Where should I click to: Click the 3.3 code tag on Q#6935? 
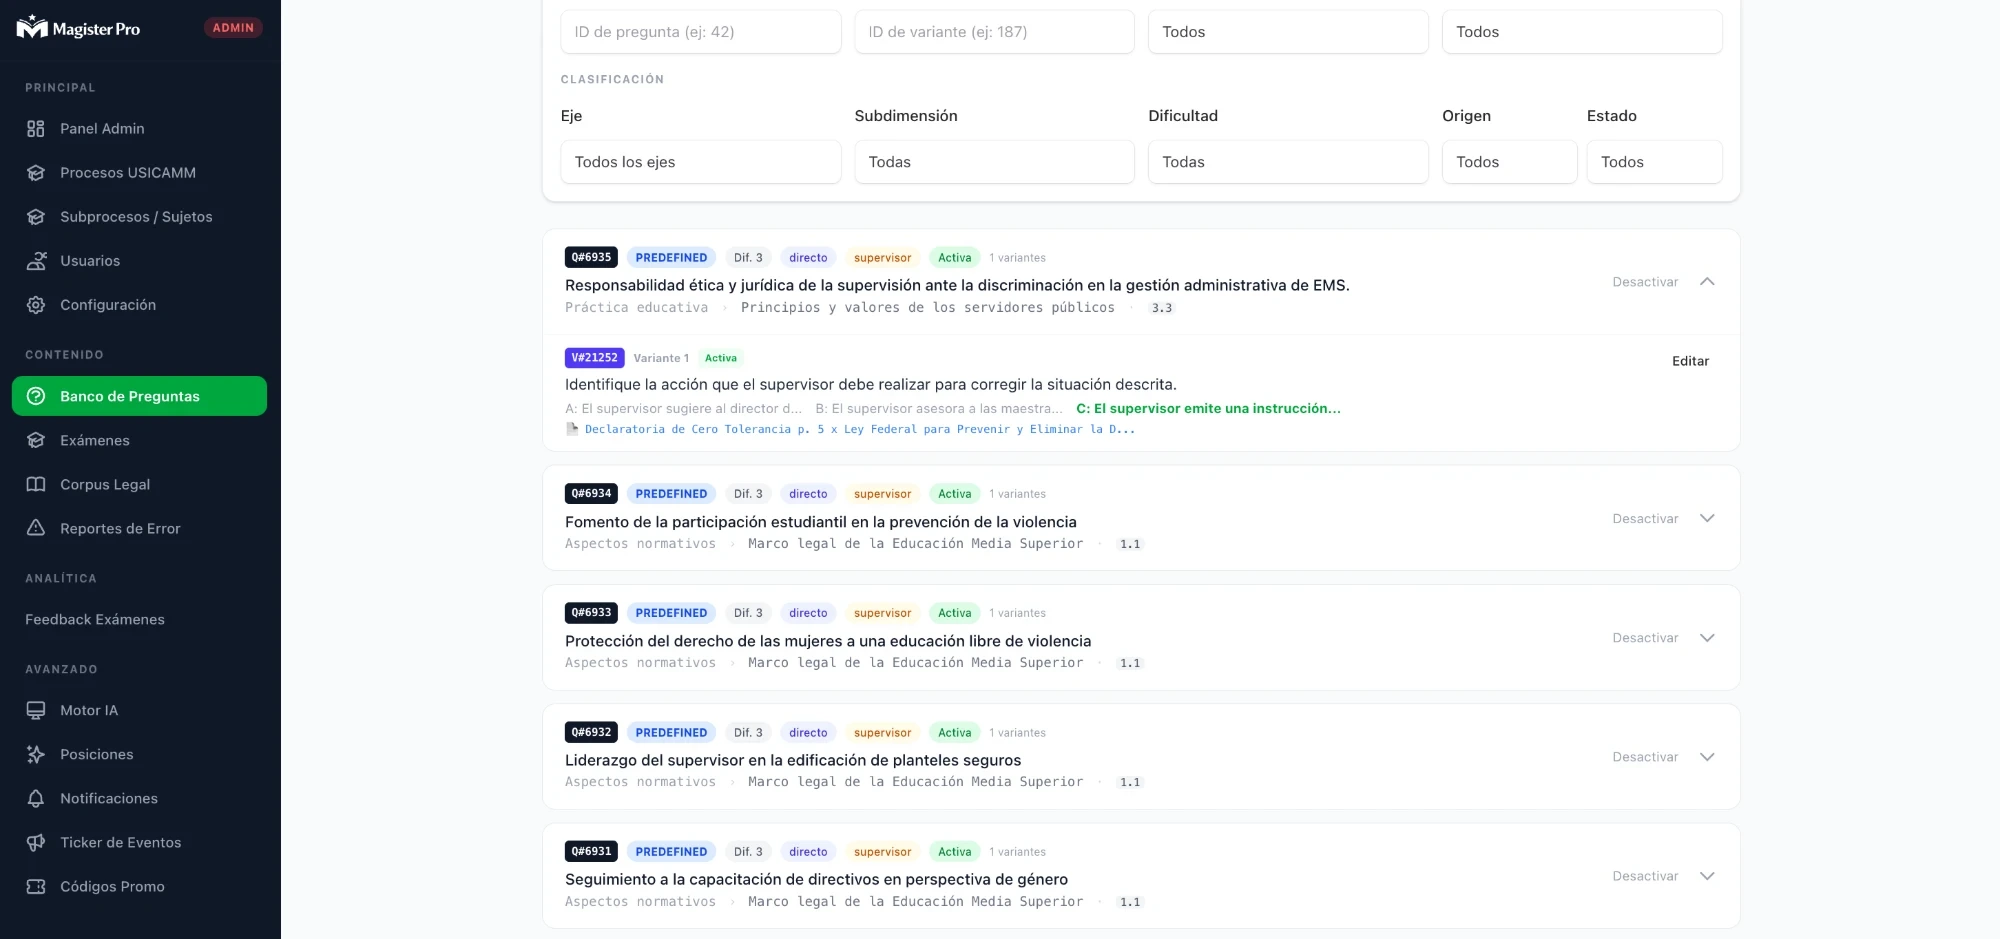[1161, 308]
